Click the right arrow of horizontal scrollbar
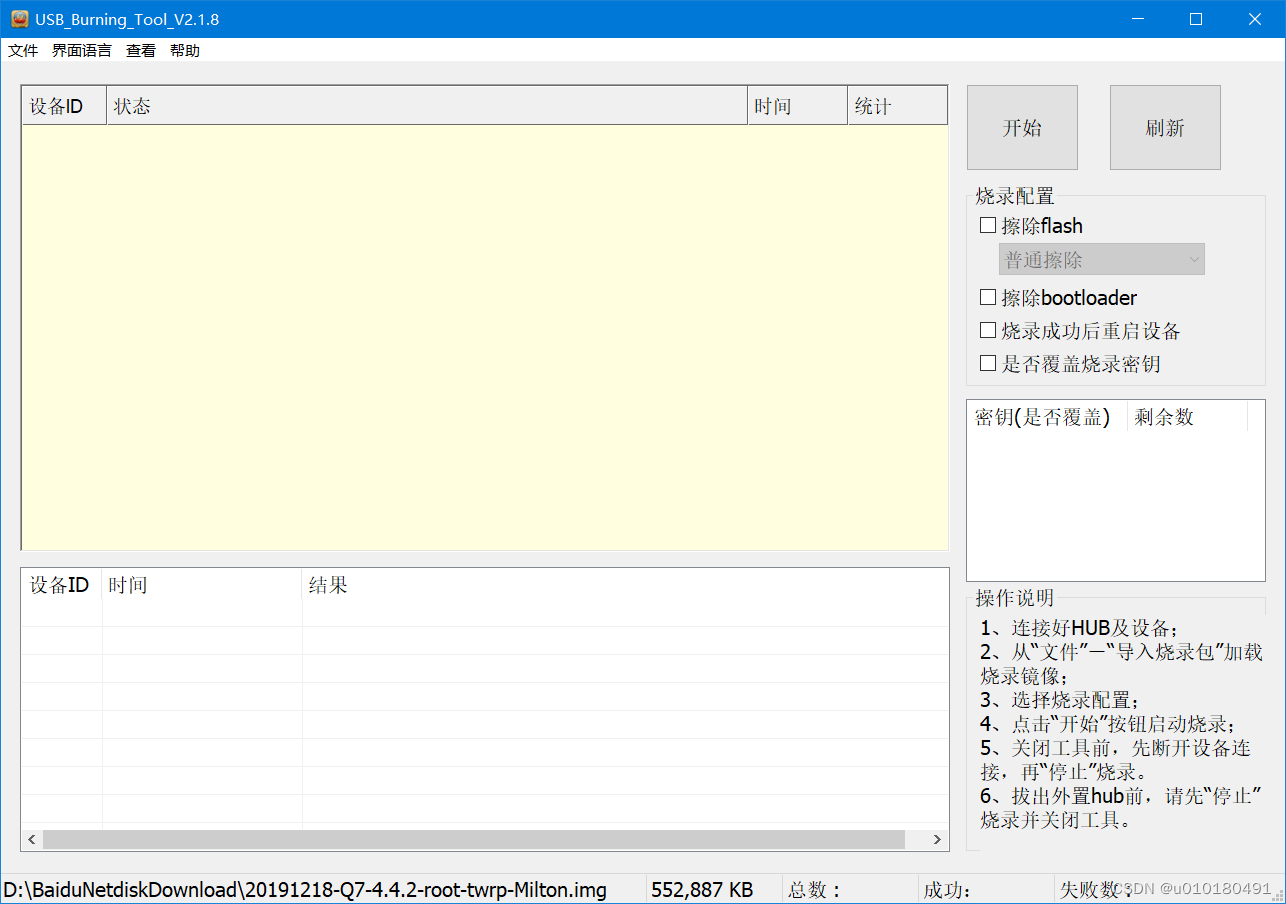1286x904 pixels. (937, 839)
